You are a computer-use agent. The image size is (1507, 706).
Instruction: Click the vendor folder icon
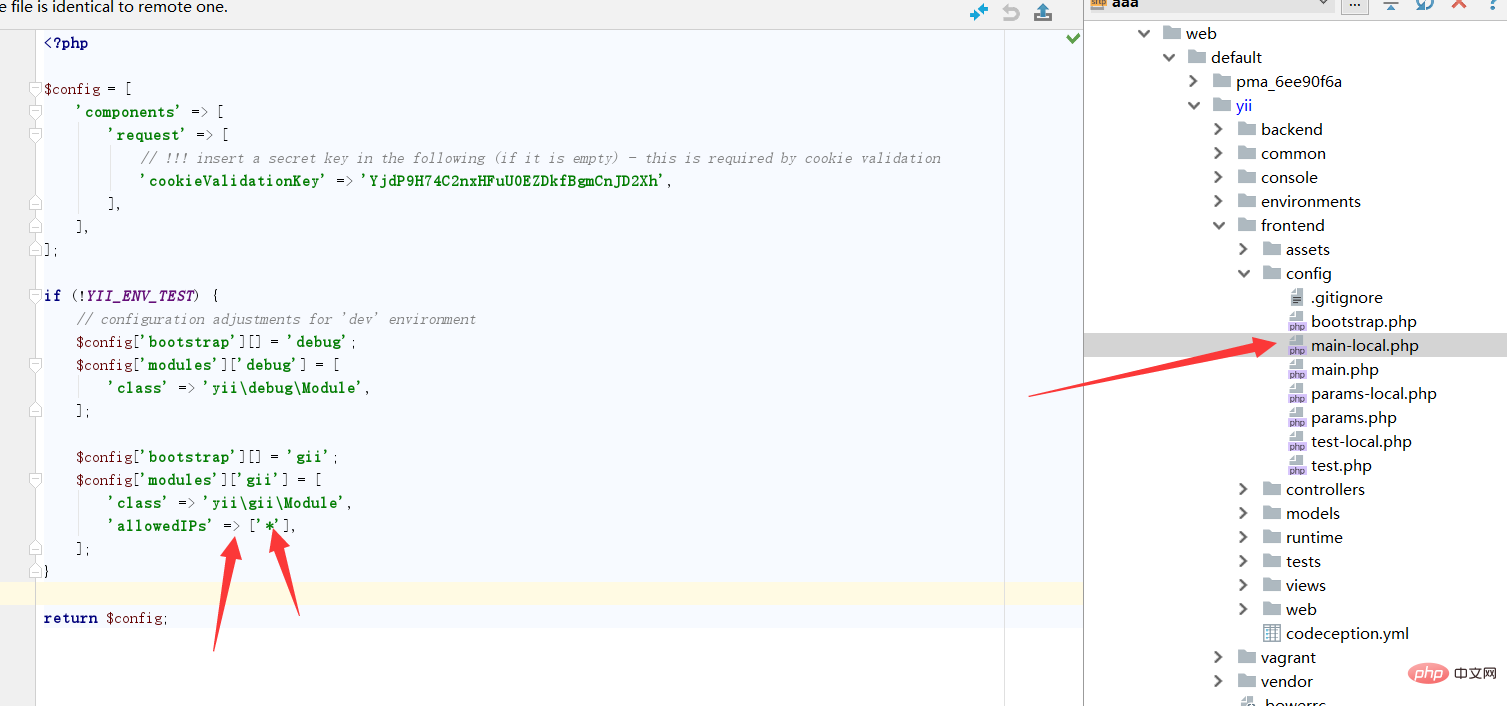(x=1246, y=681)
